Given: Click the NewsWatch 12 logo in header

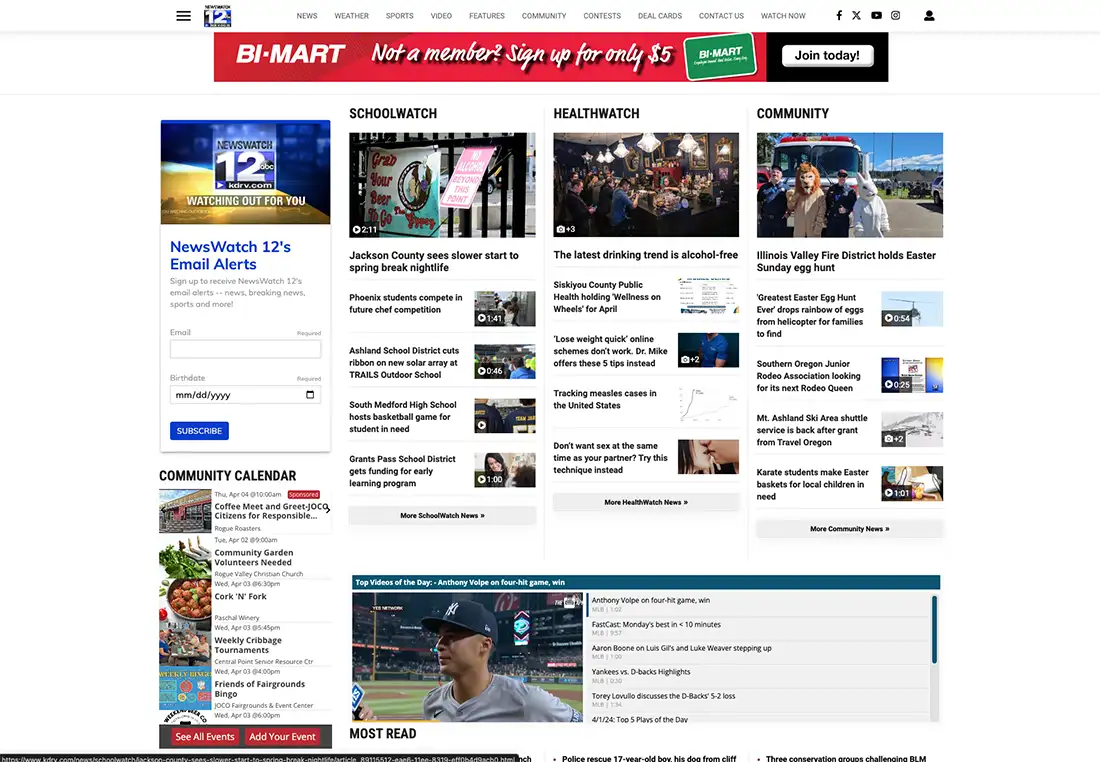Looking at the screenshot, I should 217,15.
